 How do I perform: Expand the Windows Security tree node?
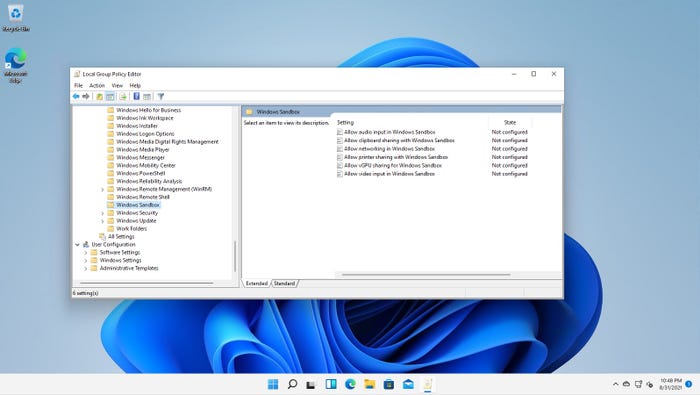click(x=103, y=213)
